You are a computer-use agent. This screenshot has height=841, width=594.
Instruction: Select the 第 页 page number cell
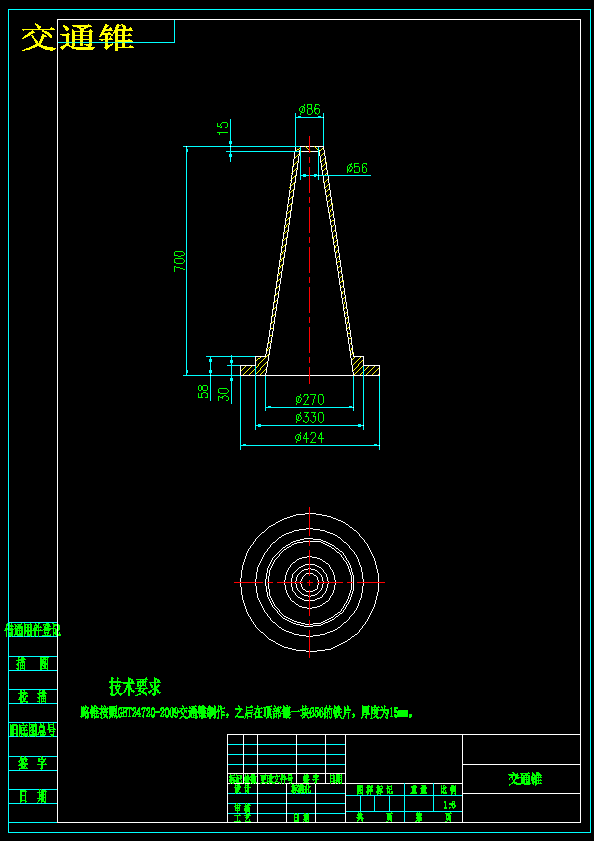click(433, 818)
